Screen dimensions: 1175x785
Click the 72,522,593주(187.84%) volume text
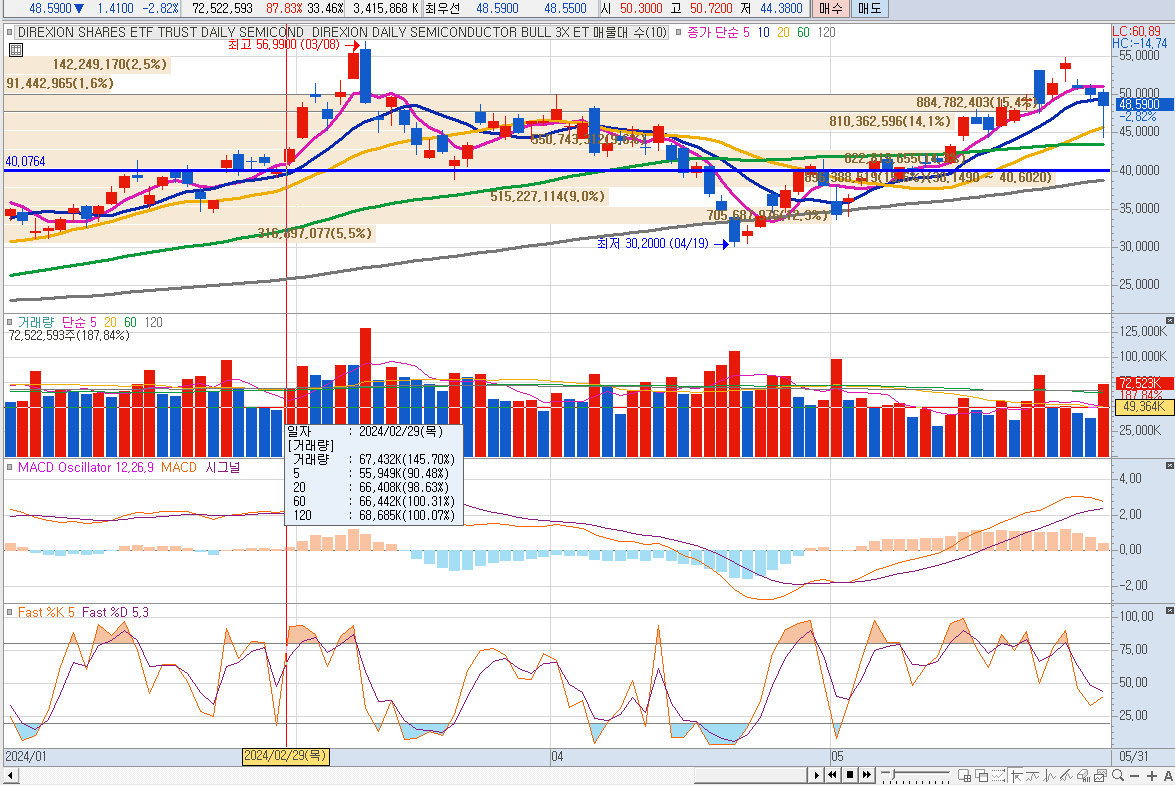[69, 336]
